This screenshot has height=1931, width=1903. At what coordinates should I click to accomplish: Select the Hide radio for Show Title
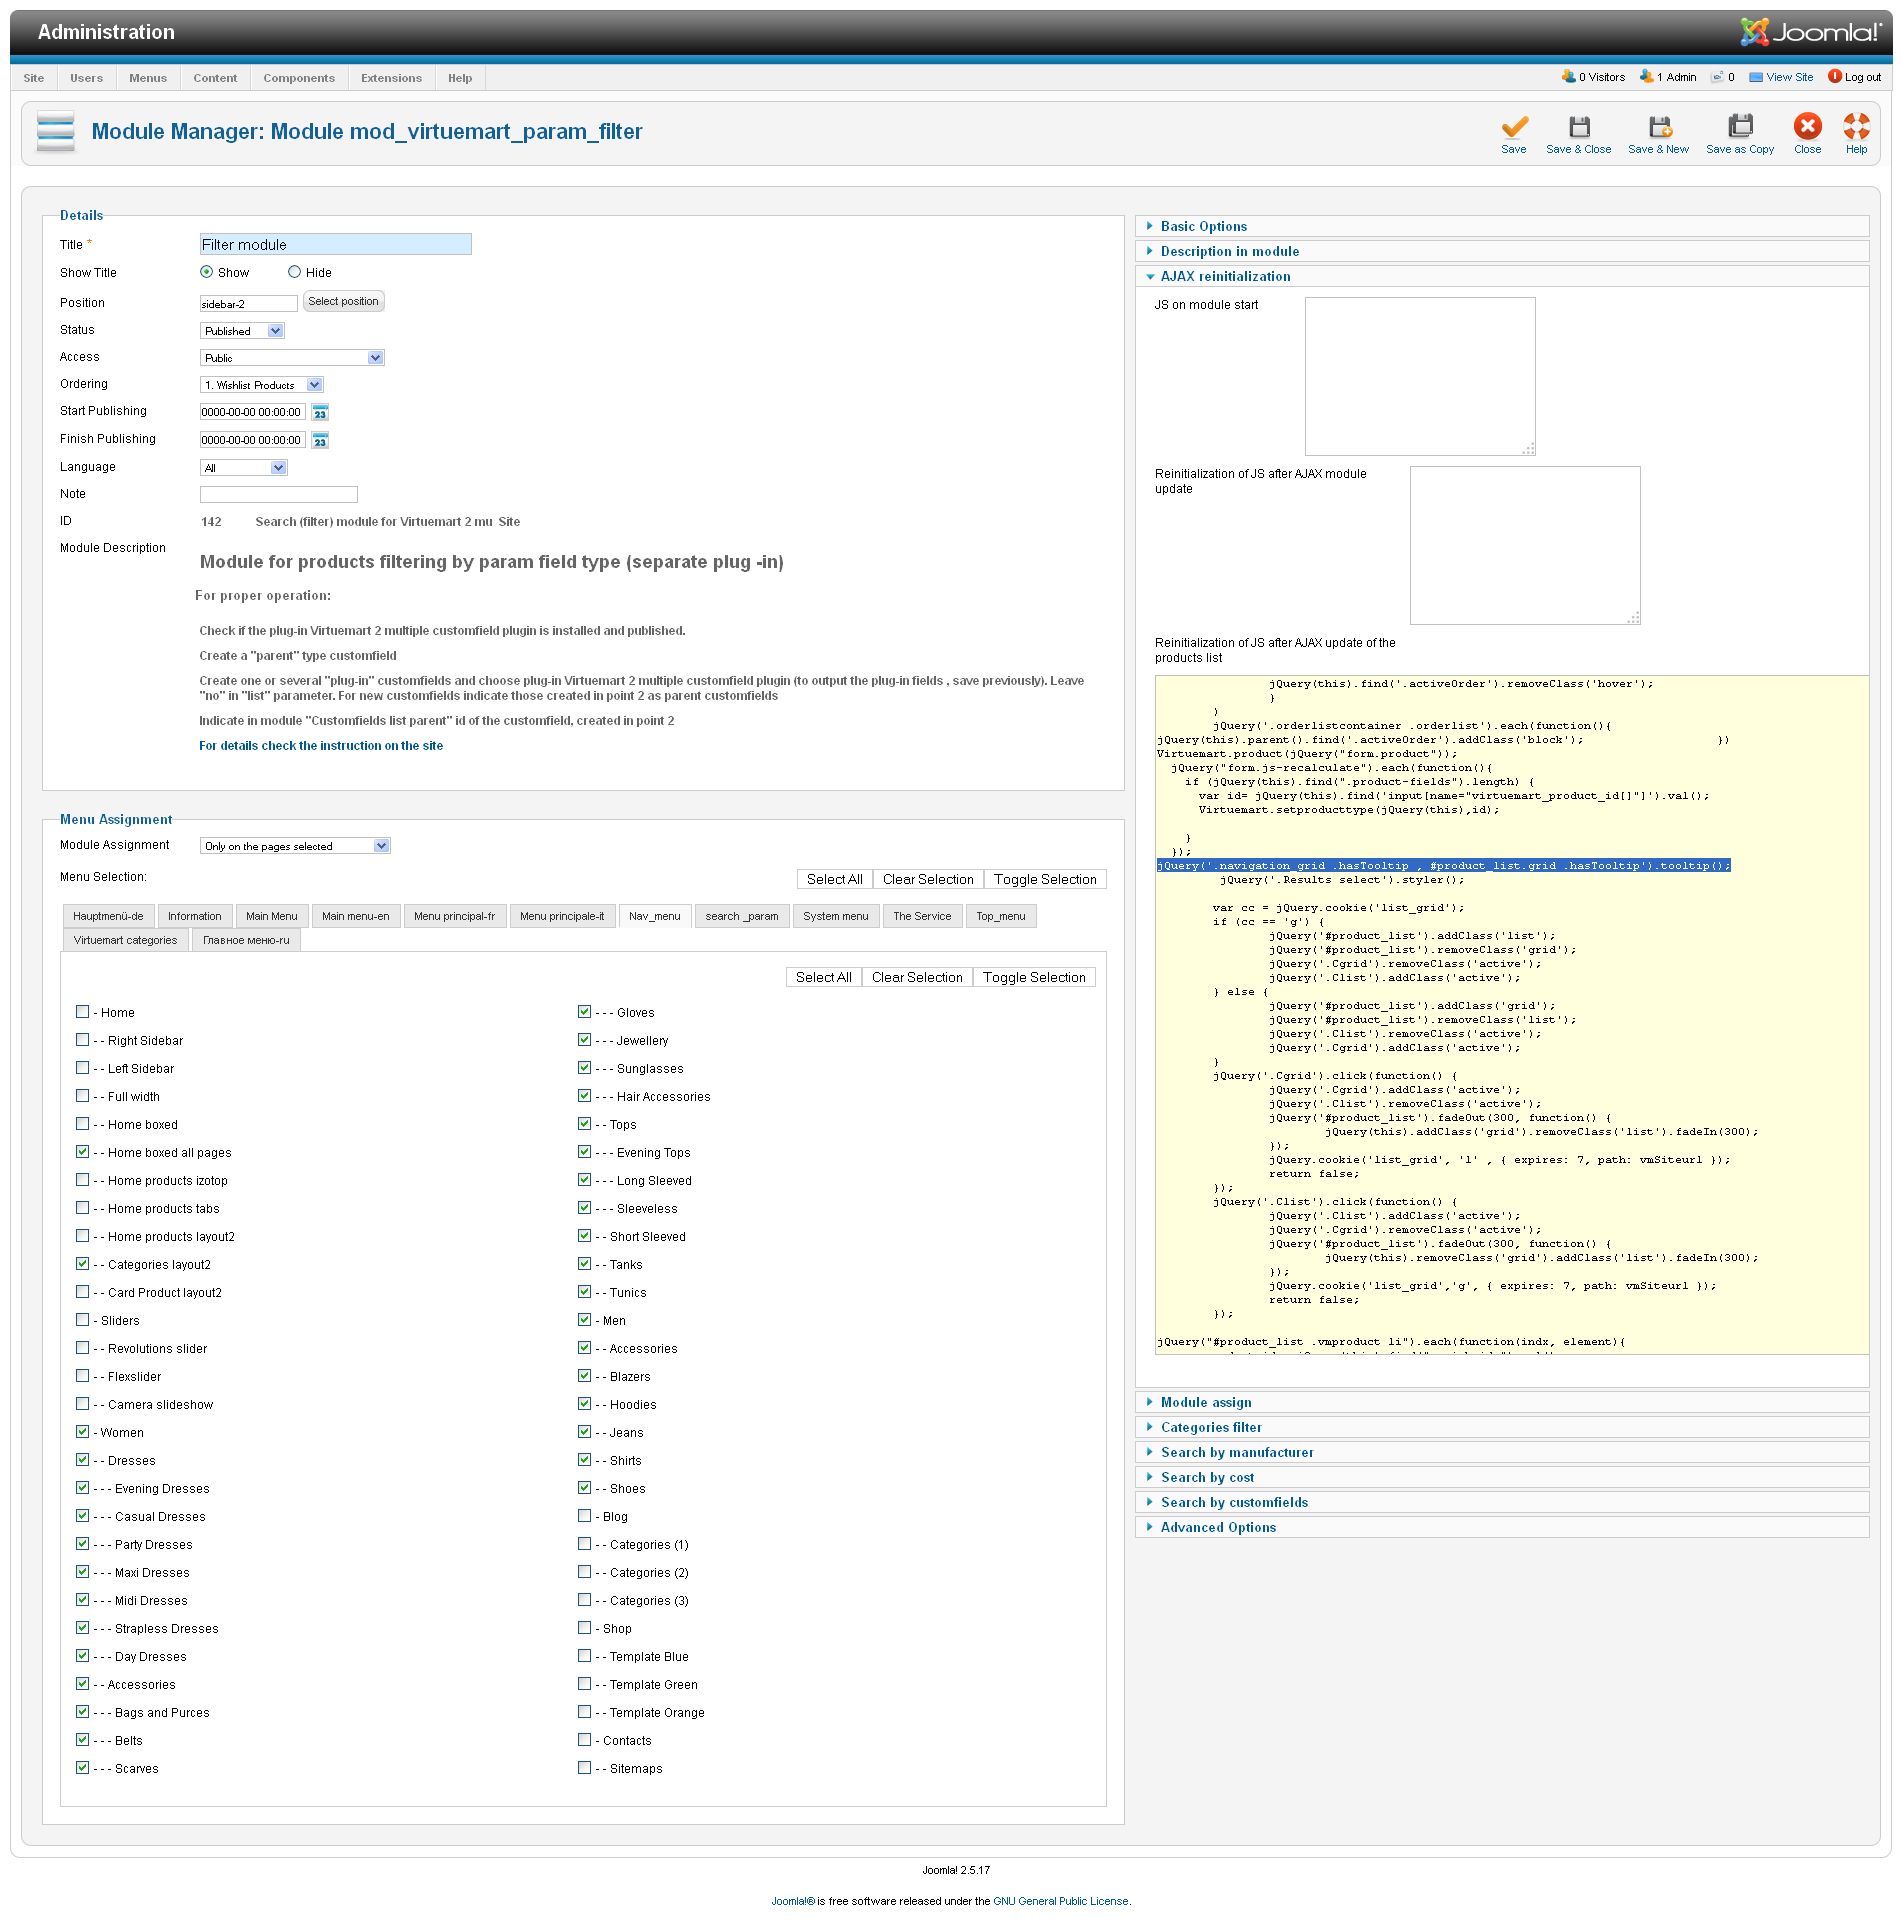click(294, 272)
